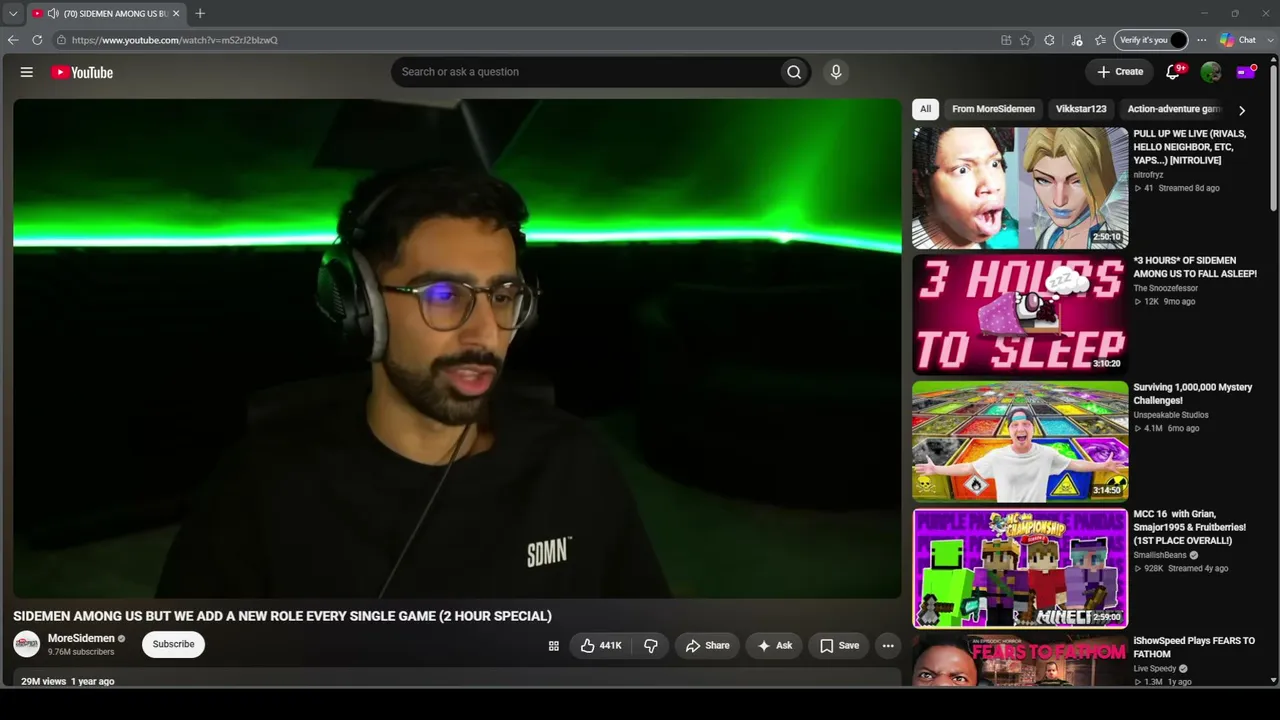The height and width of the screenshot is (720, 1280).
Task: Mute the tab using the speaker icon
Action: tap(52, 13)
